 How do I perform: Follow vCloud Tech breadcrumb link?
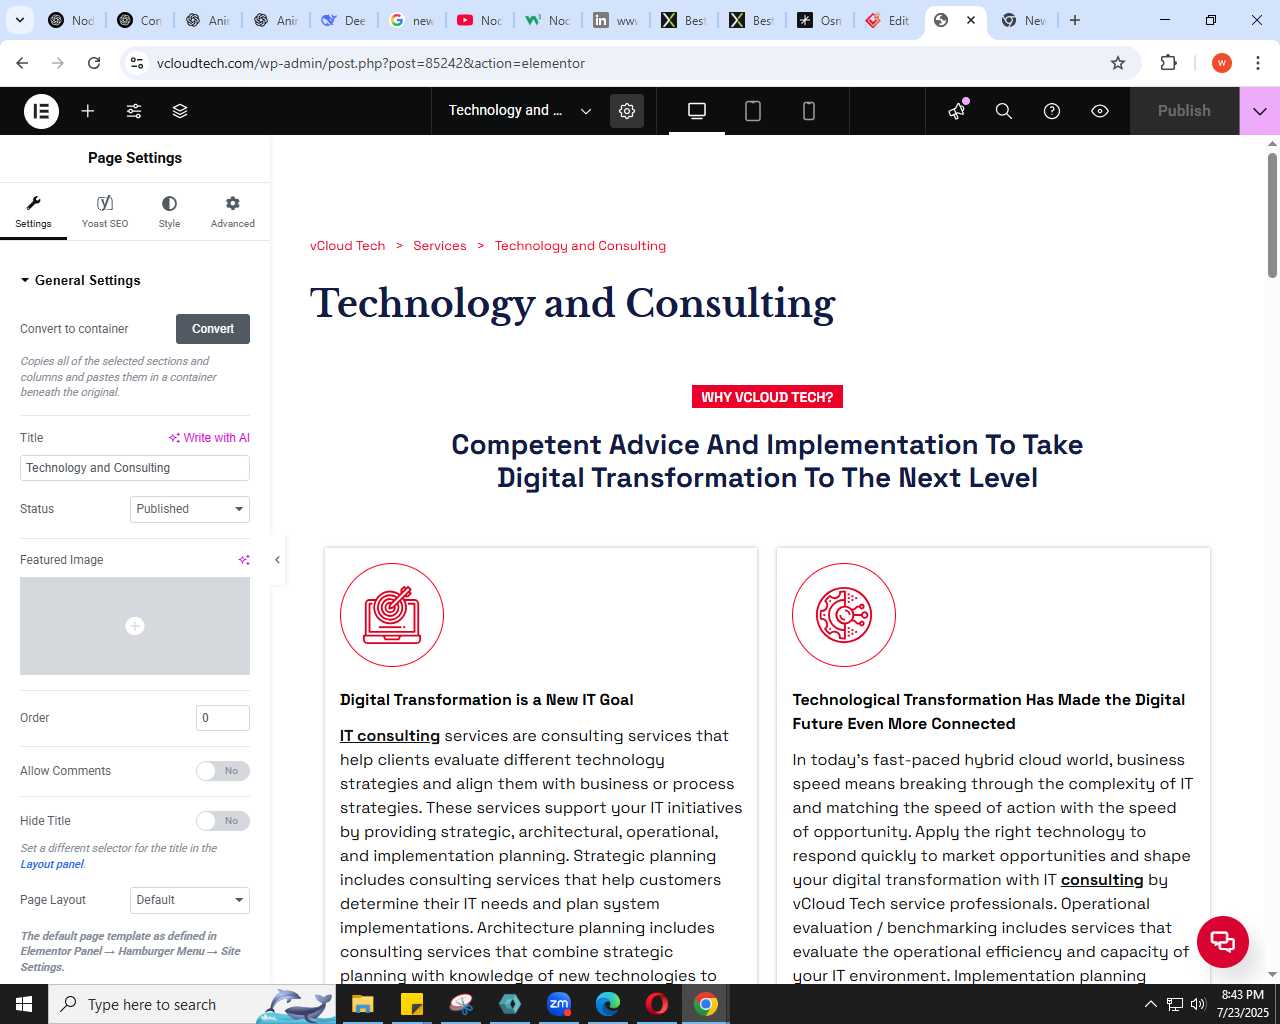point(347,246)
